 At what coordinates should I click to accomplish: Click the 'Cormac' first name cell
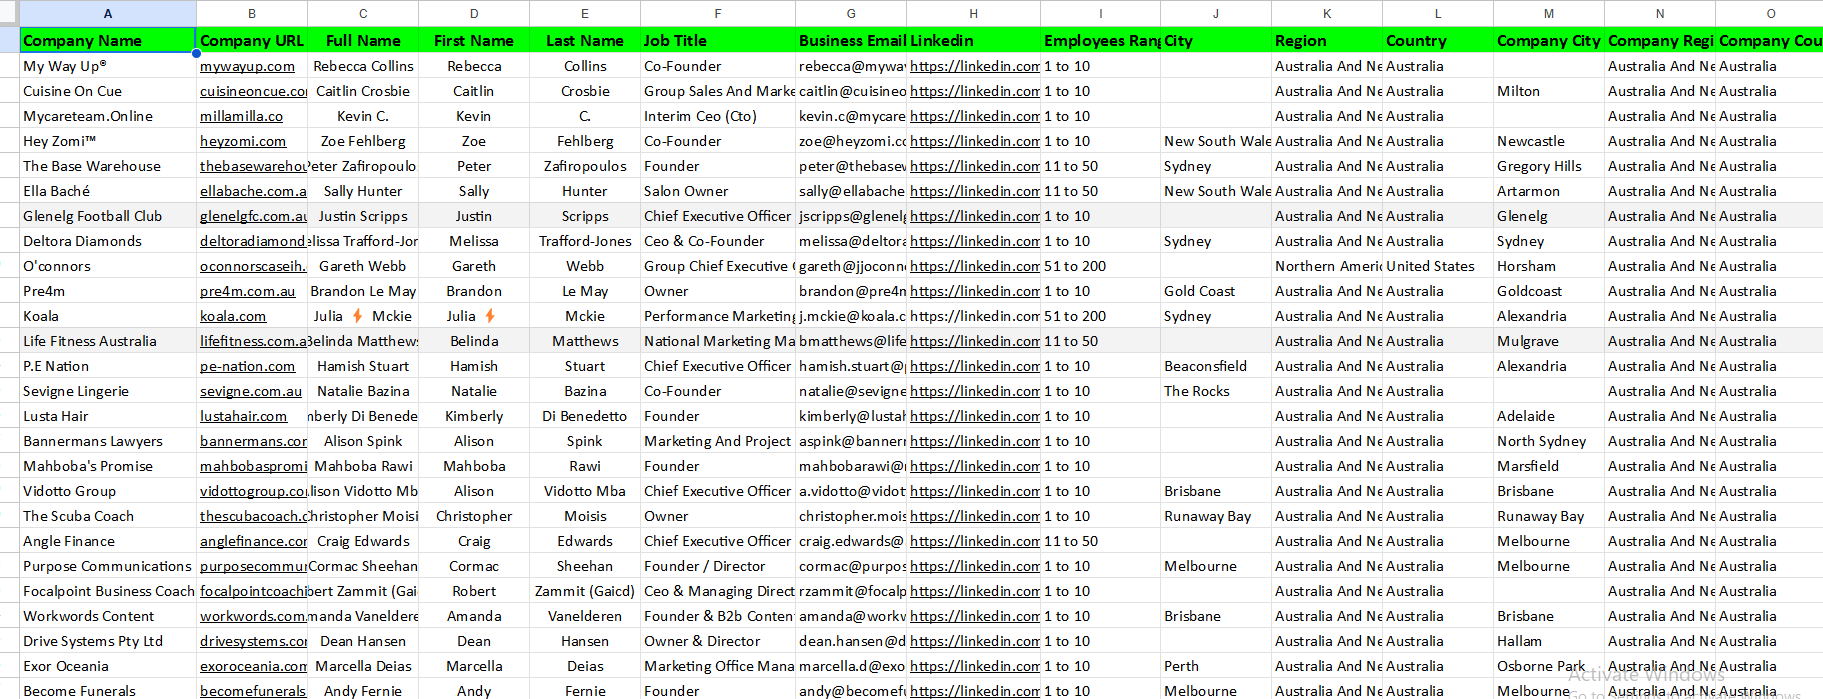point(474,566)
